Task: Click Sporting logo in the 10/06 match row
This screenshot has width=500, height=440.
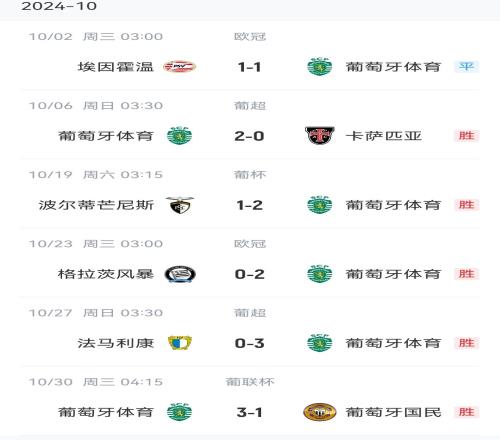Action: tap(180, 136)
